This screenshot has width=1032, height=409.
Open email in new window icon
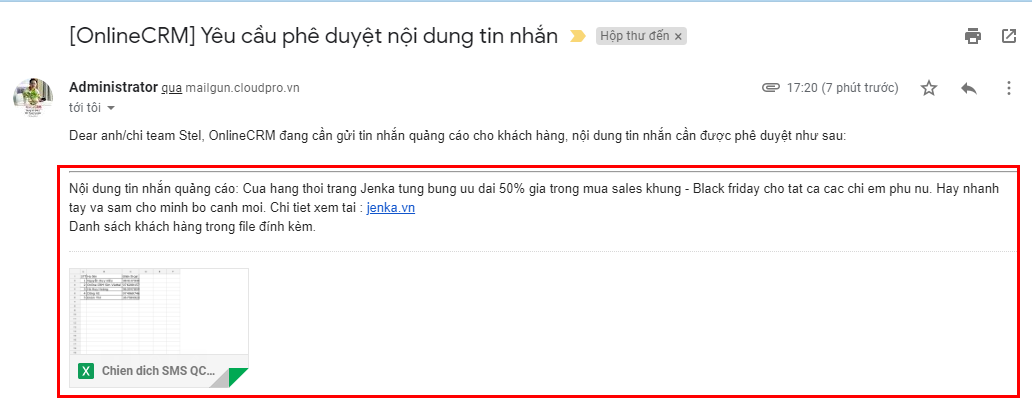click(1008, 36)
